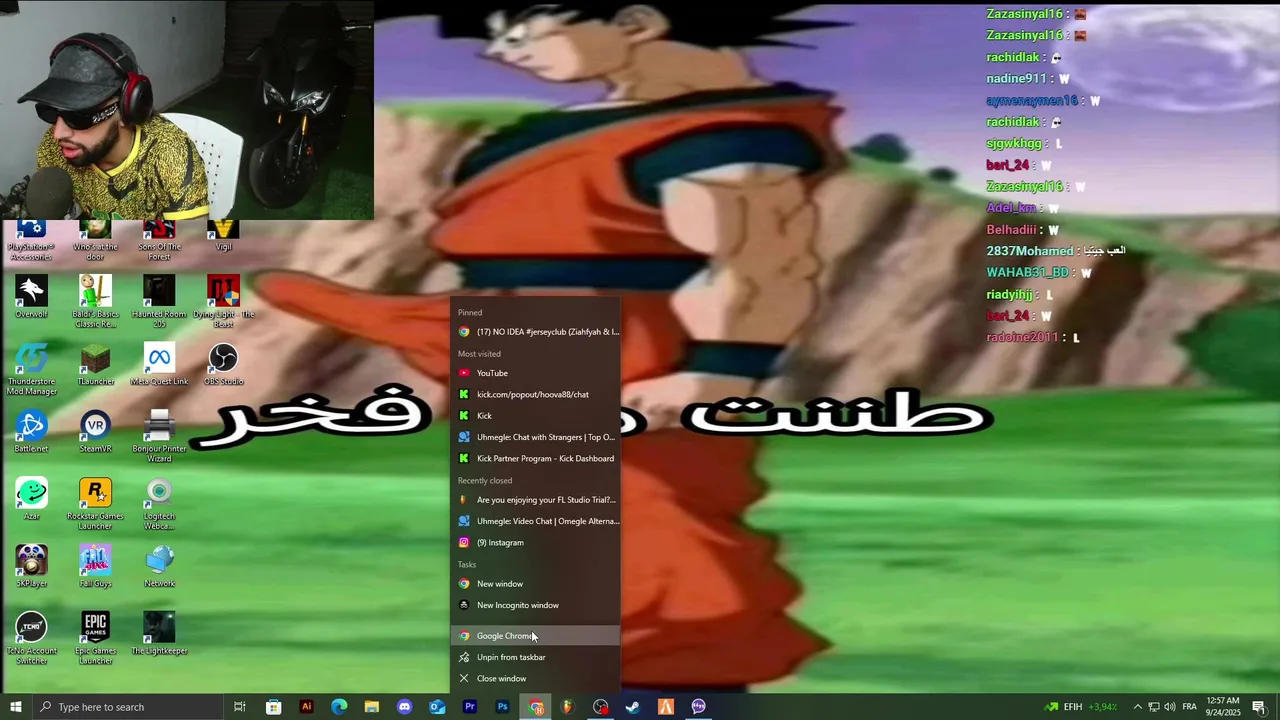Open Haunted Room 205 desktop shortcut
This screenshot has height=720, width=1280.
pos(159,302)
